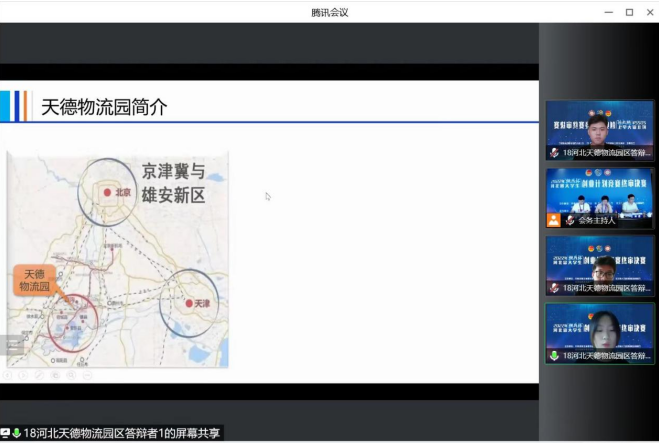Click the previous slide arrow in slideshow controls

5,376
